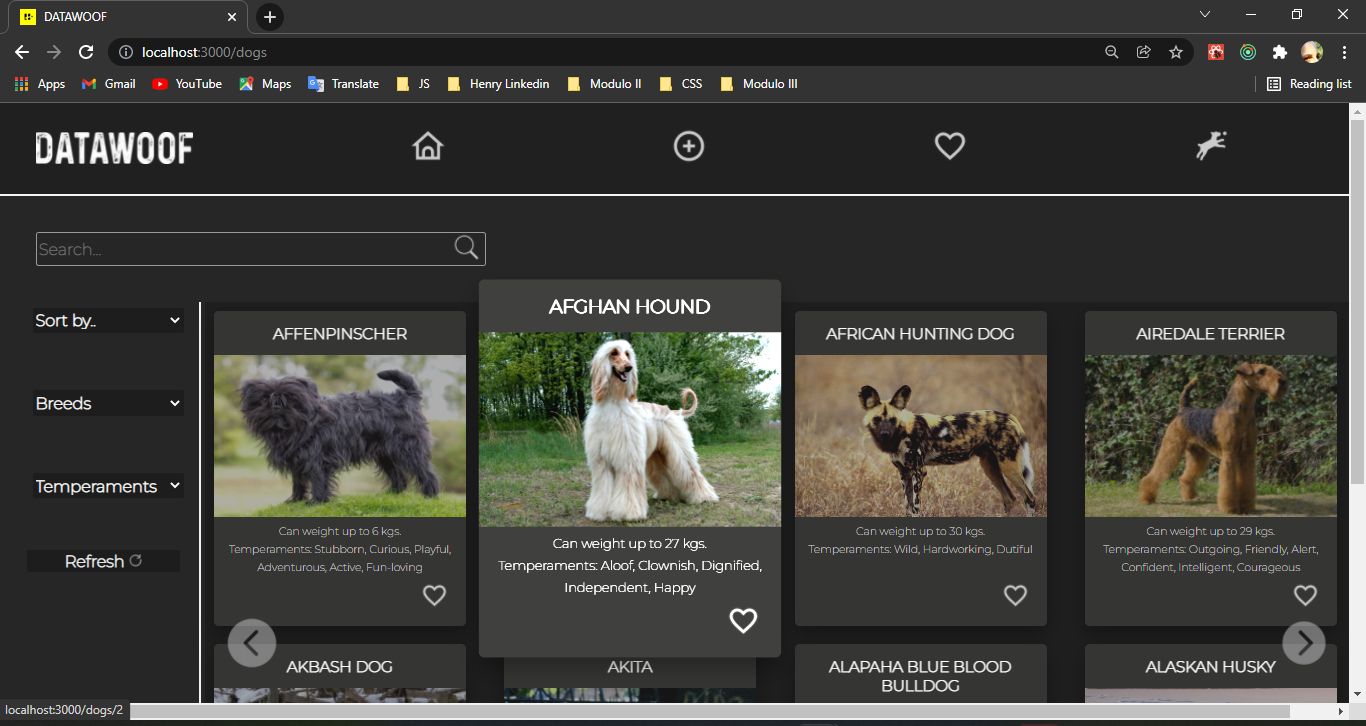The image size is (1366, 726).
Task: Advance the carousel with the right arrow
Action: 1304,643
